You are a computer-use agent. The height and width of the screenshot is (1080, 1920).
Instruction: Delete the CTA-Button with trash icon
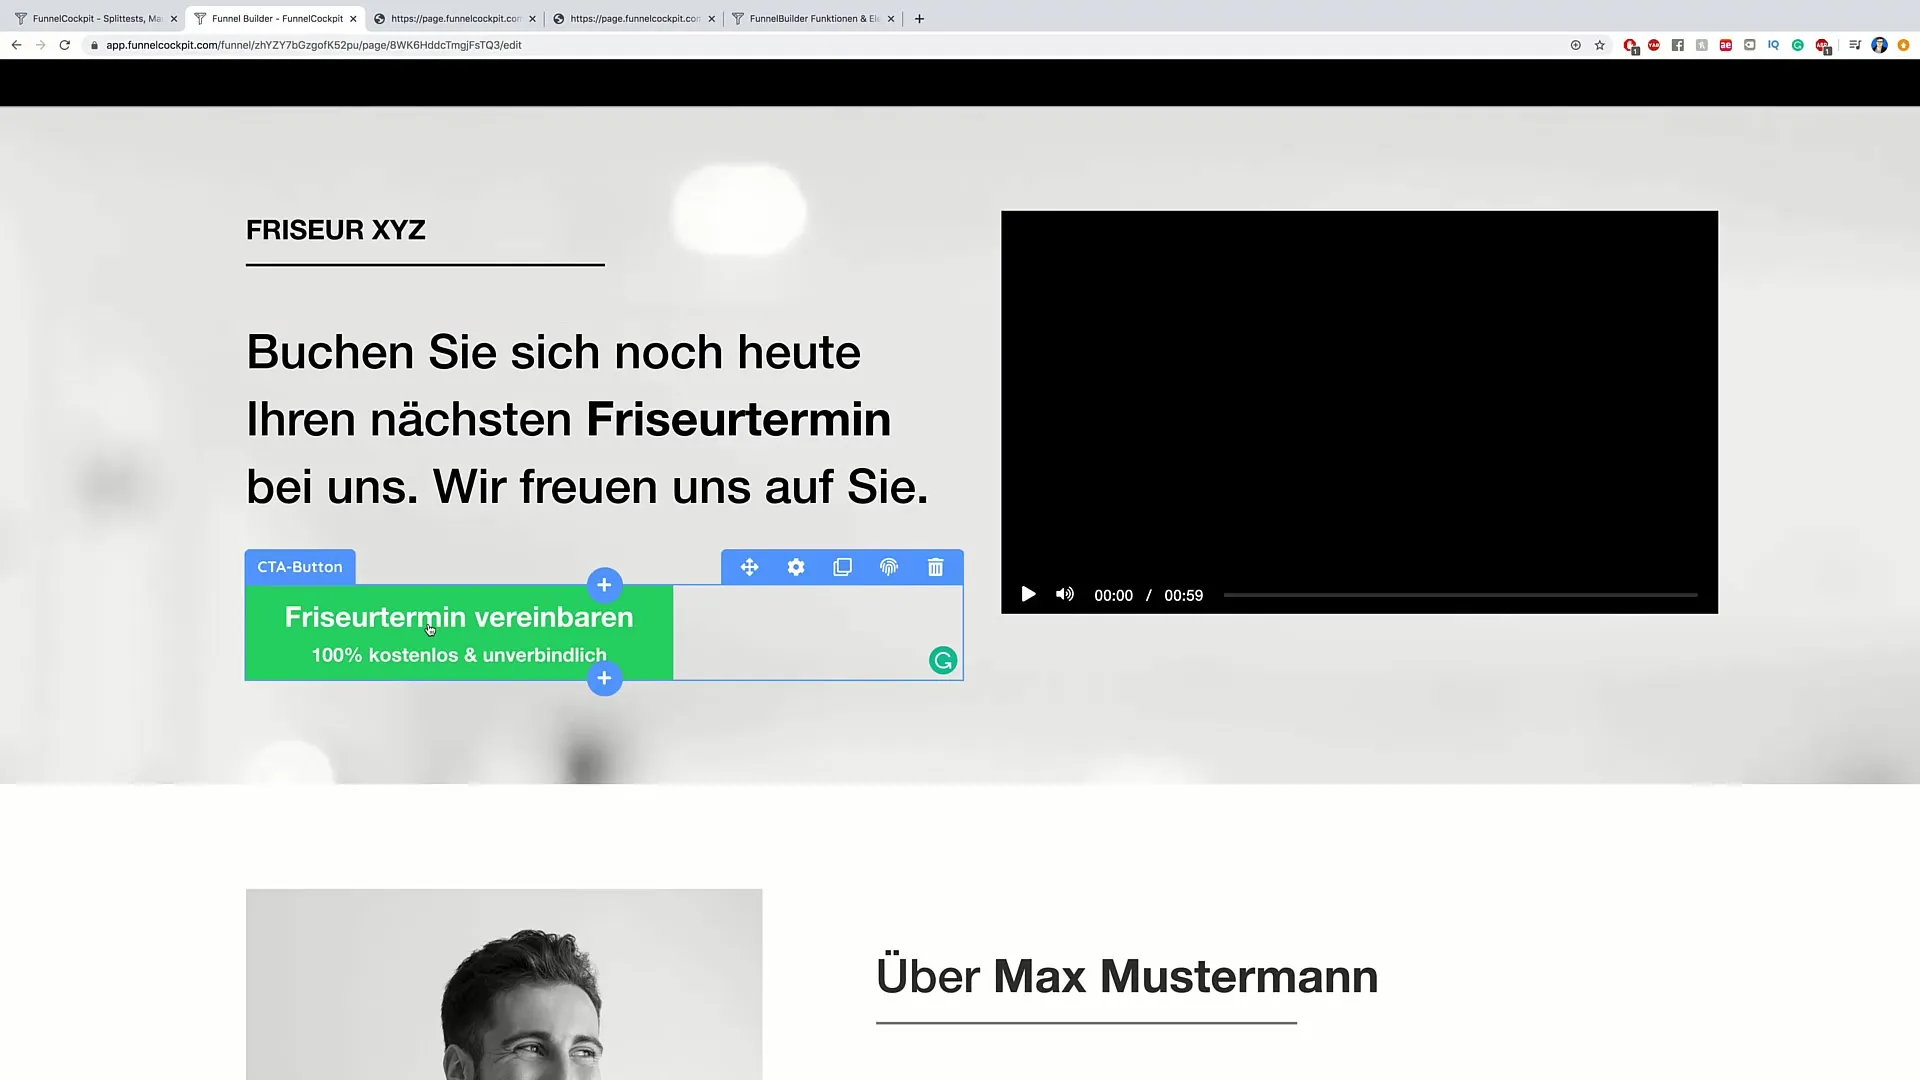[936, 567]
